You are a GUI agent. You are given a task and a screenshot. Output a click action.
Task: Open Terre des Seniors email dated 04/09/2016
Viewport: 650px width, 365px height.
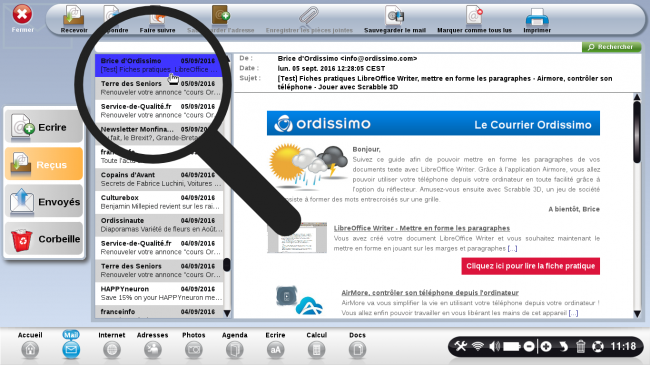pos(159,270)
